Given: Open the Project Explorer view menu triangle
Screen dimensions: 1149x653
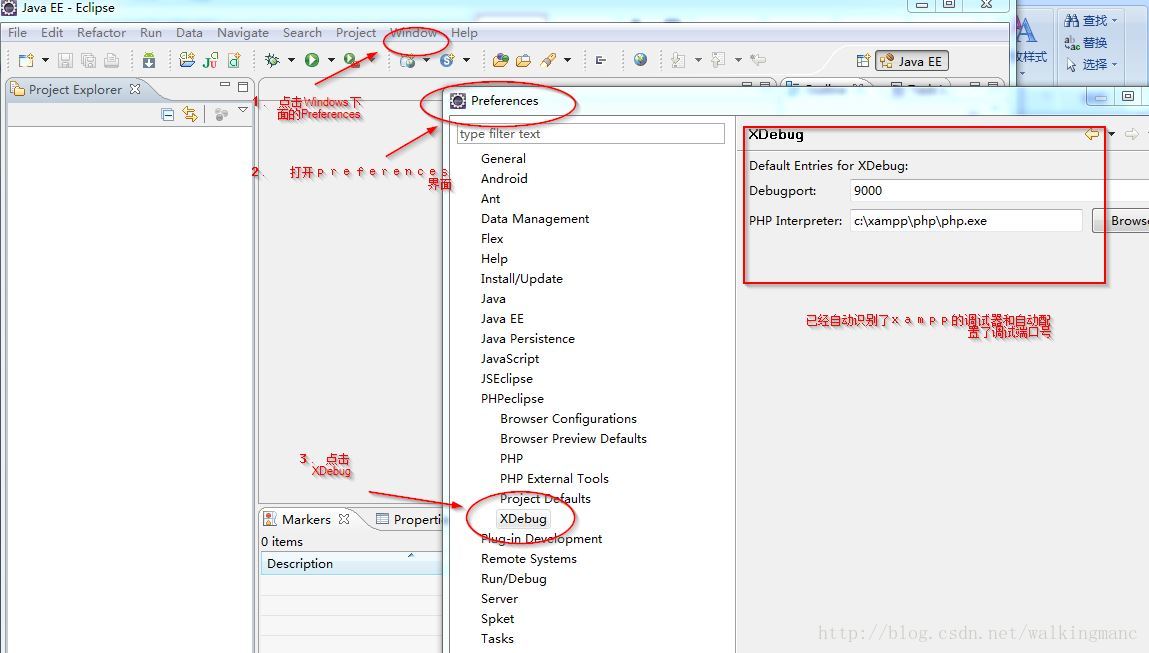Looking at the screenshot, I should (x=243, y=110).
